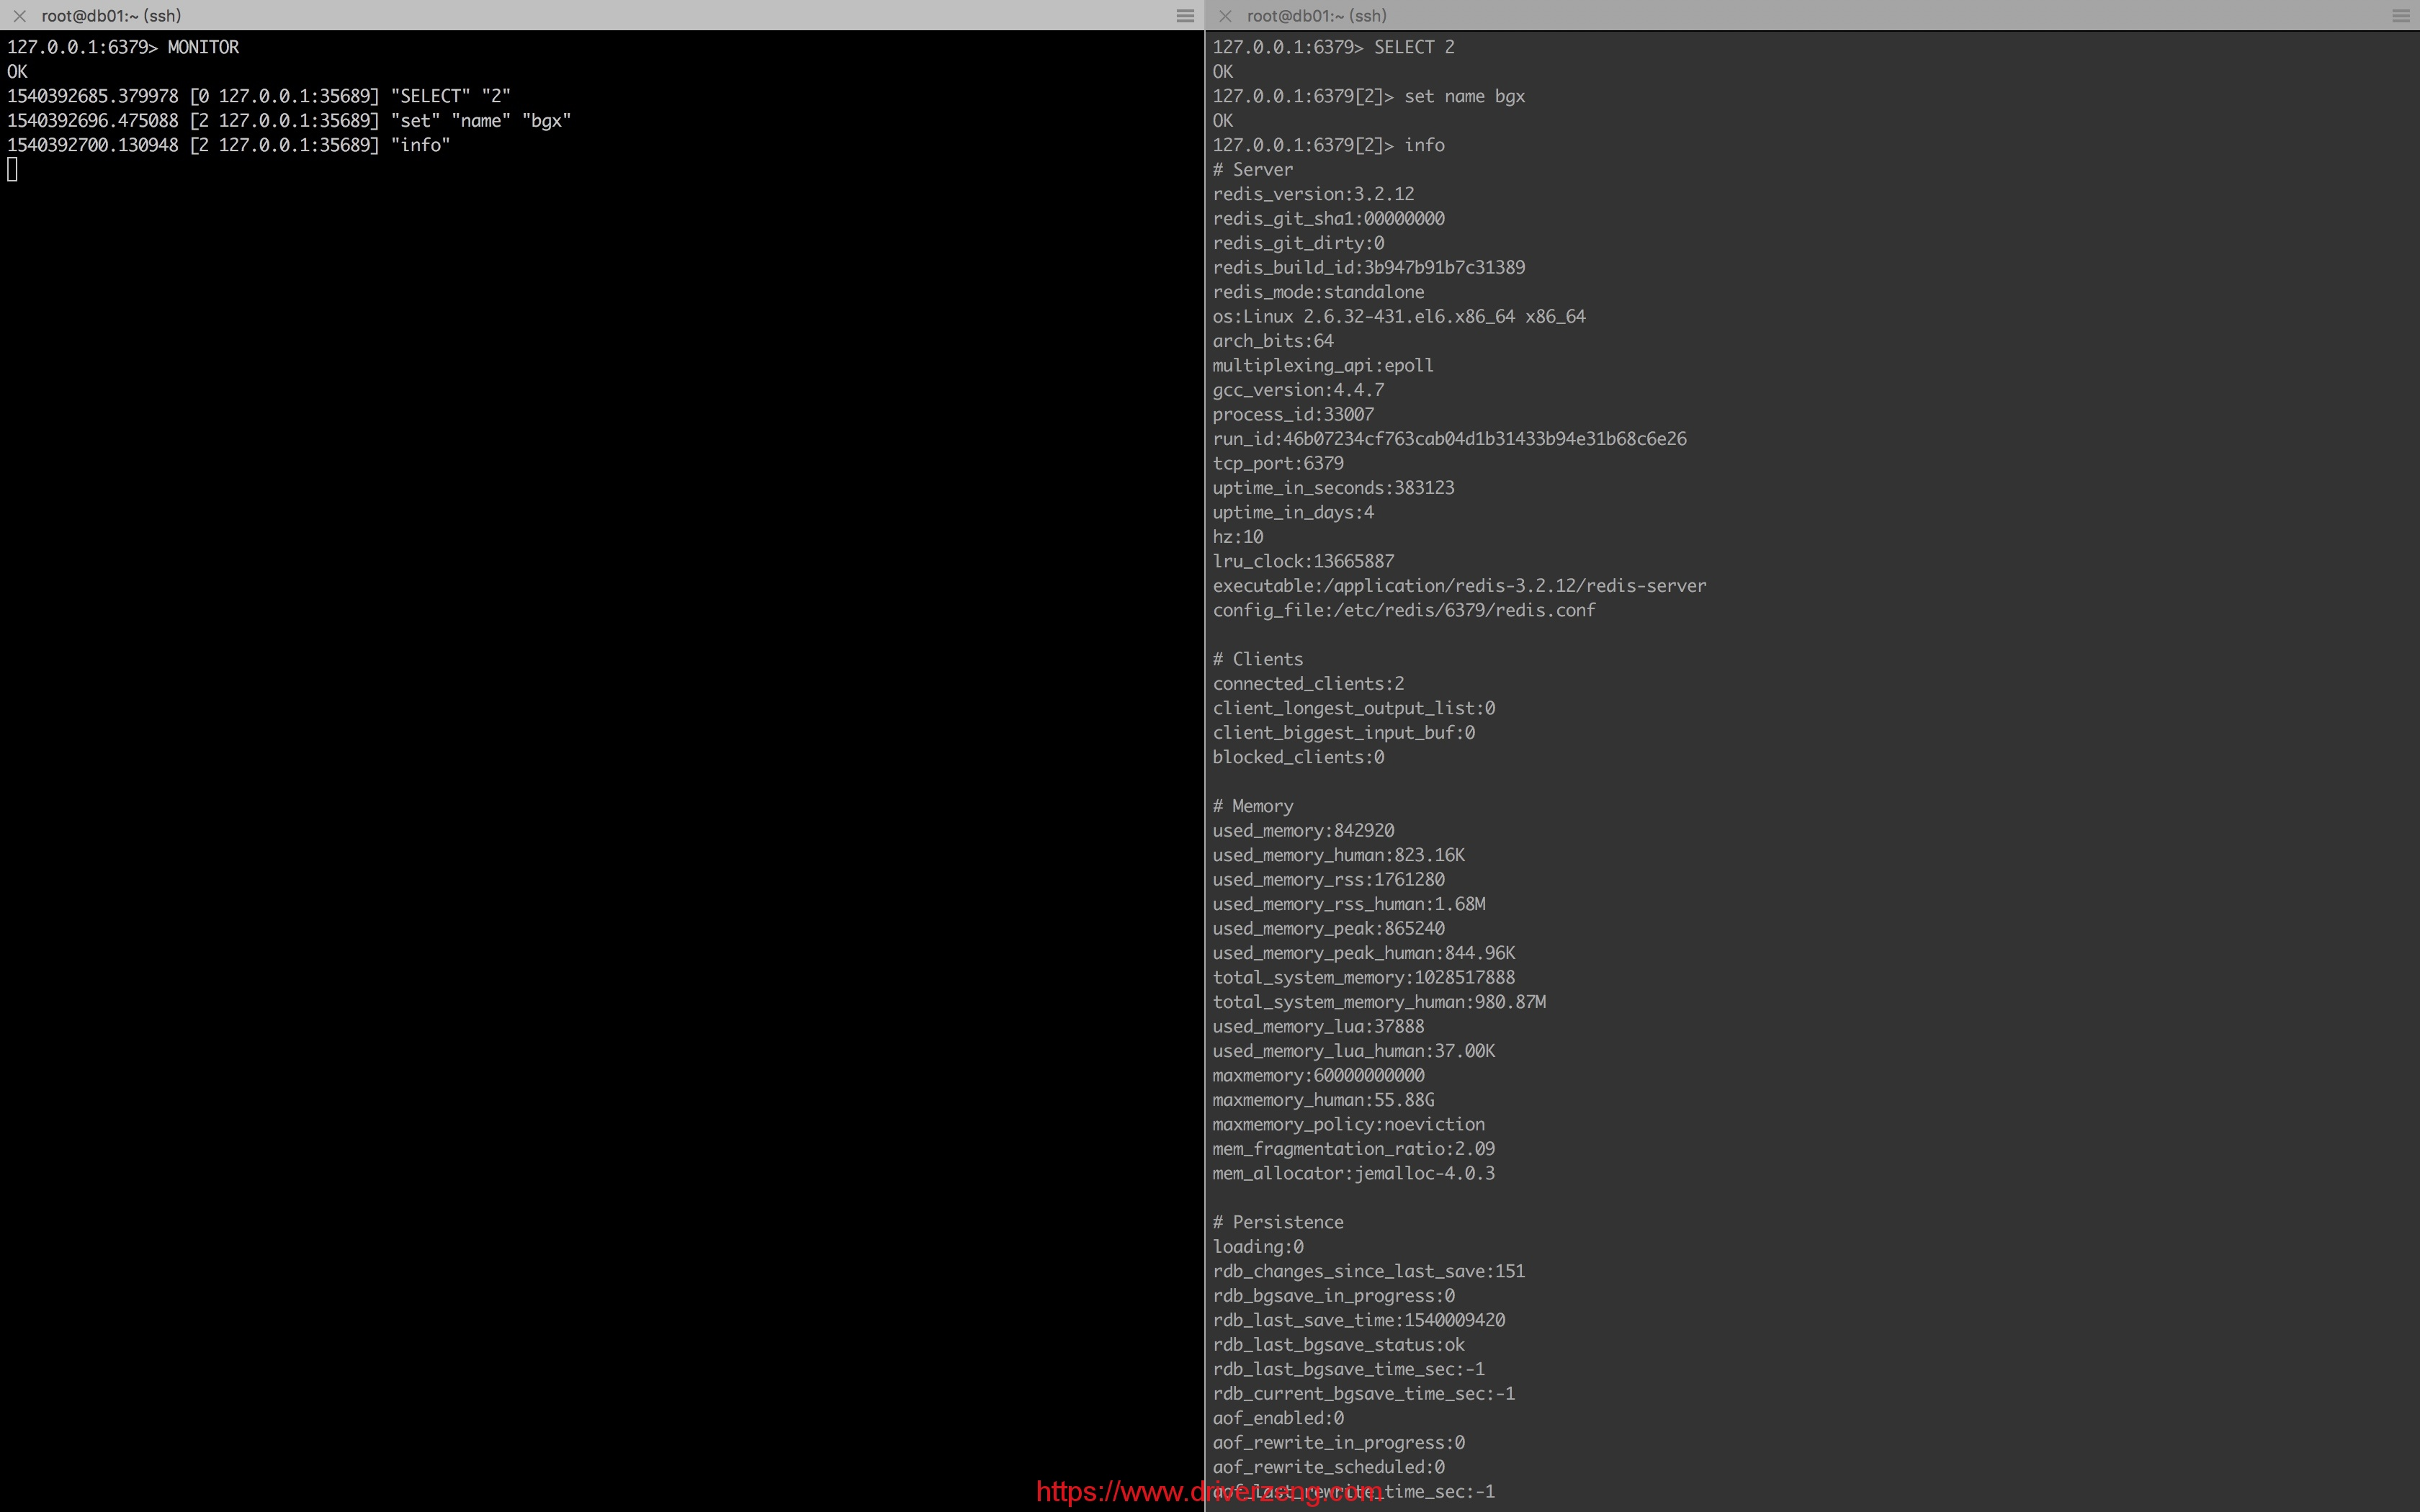The width and height of the screenshot is (2420, 1512).
Task: Click redis_version:3.2.12 line
Action: pyautogui.click(x=1314, y=194)
